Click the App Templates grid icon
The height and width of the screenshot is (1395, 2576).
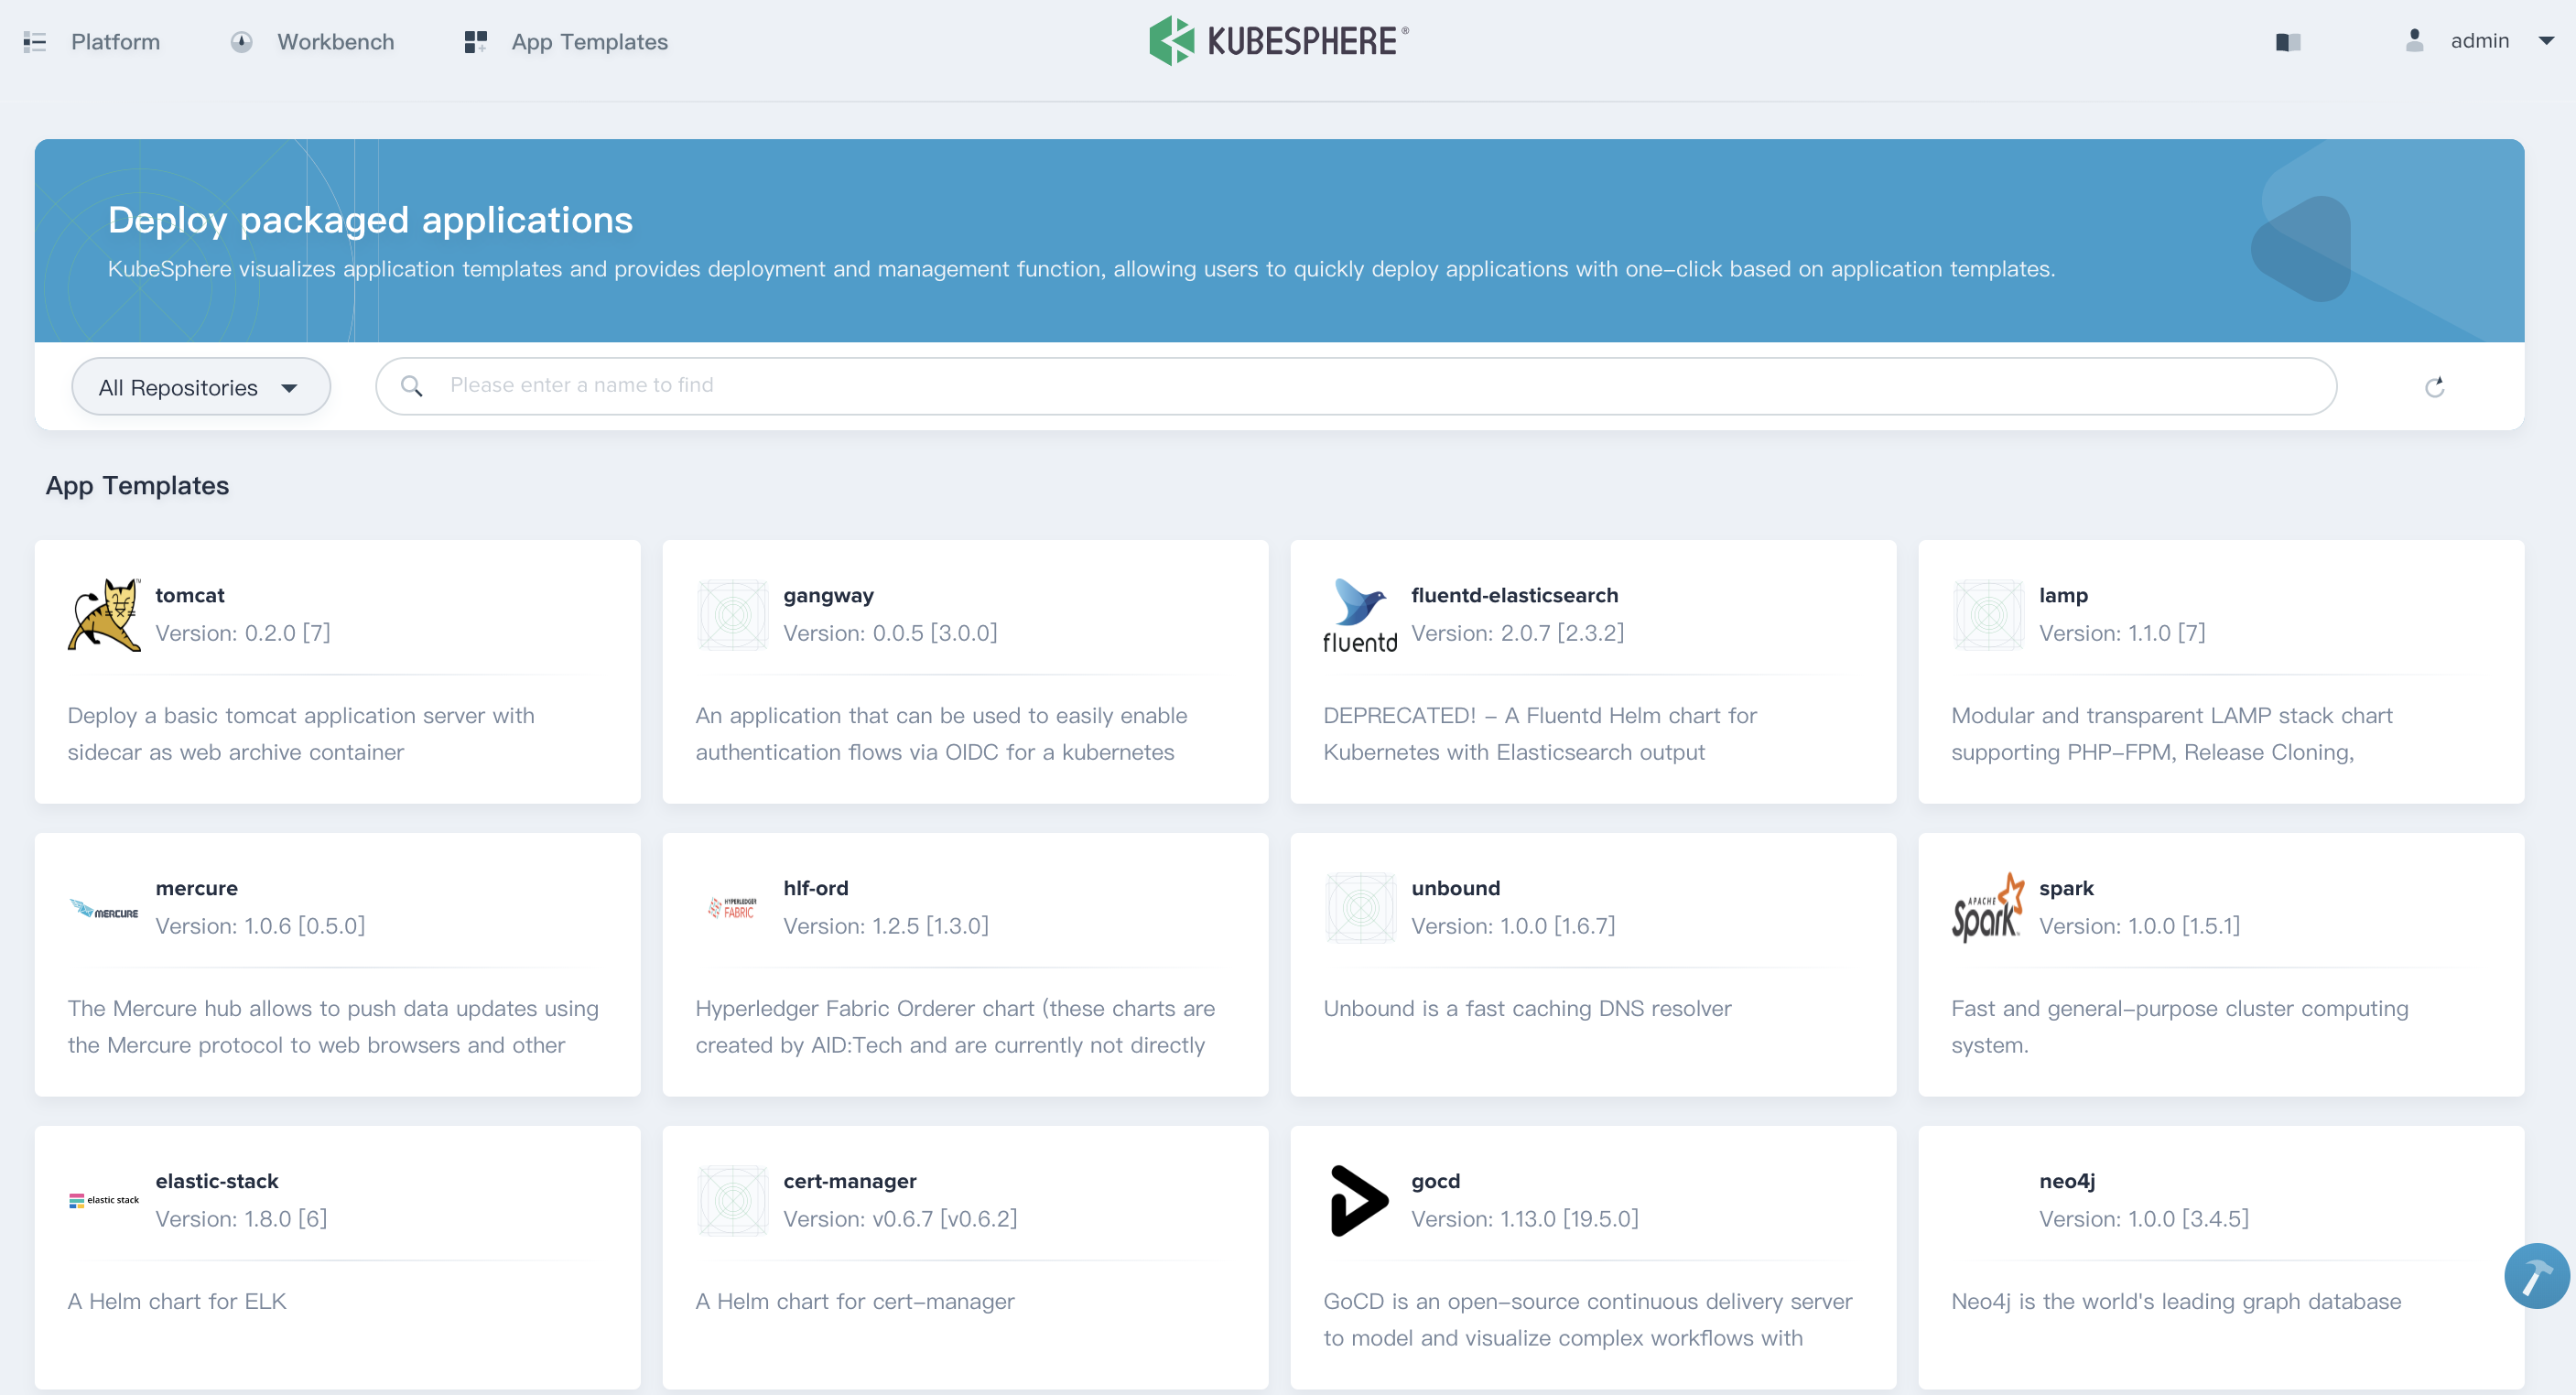tap(476, 42)
